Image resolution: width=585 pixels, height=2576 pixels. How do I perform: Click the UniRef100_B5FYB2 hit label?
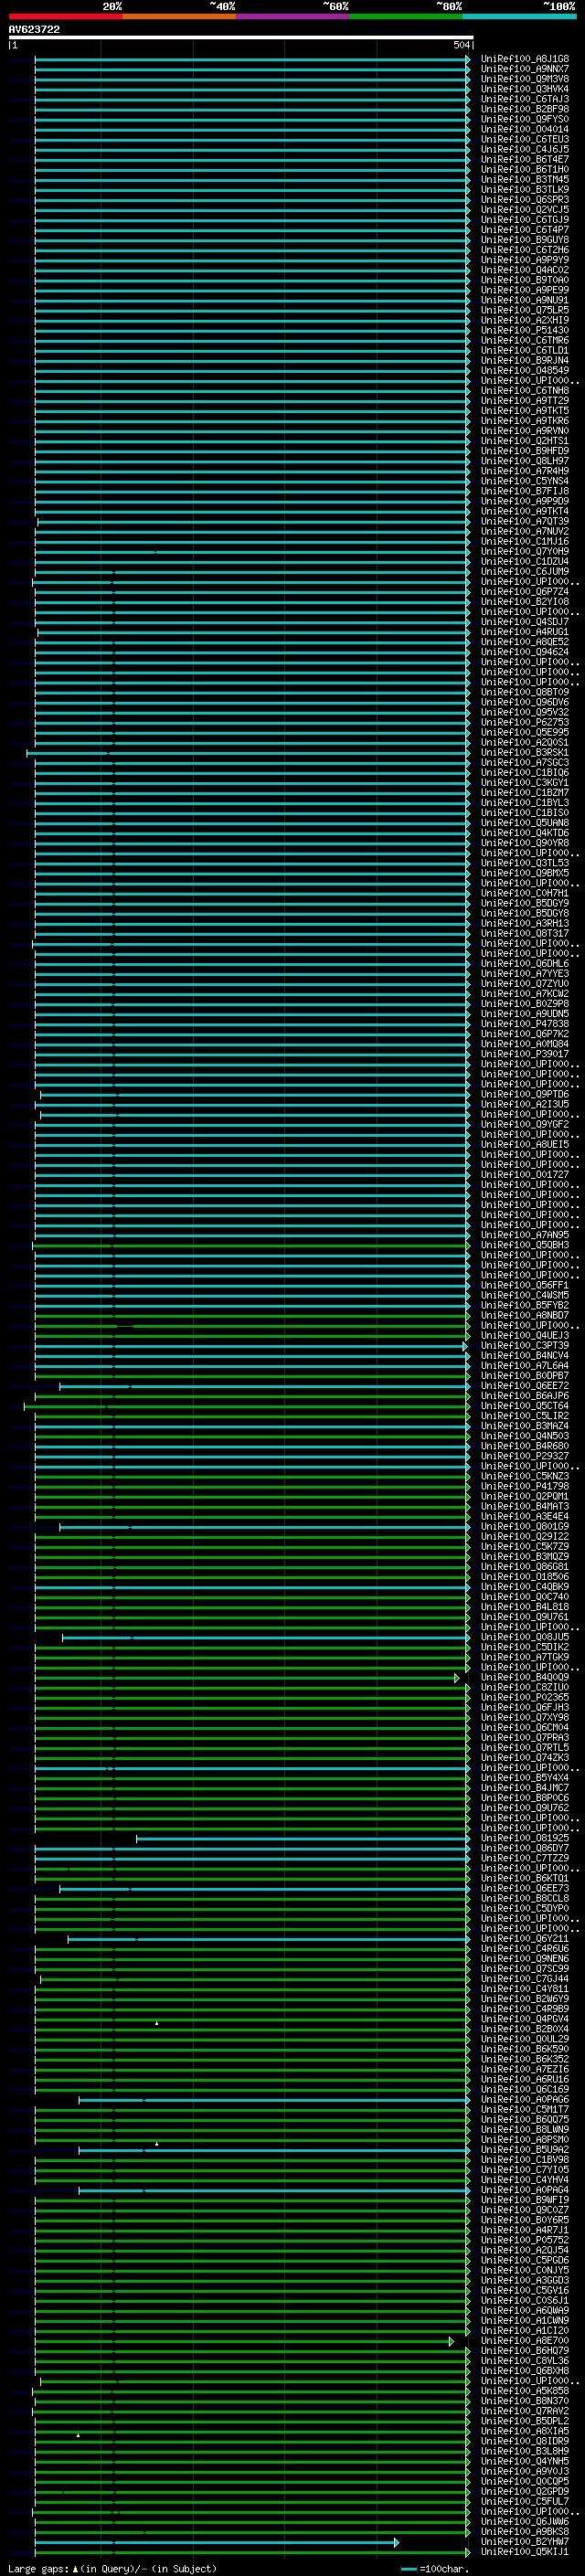coord(524,1305)
